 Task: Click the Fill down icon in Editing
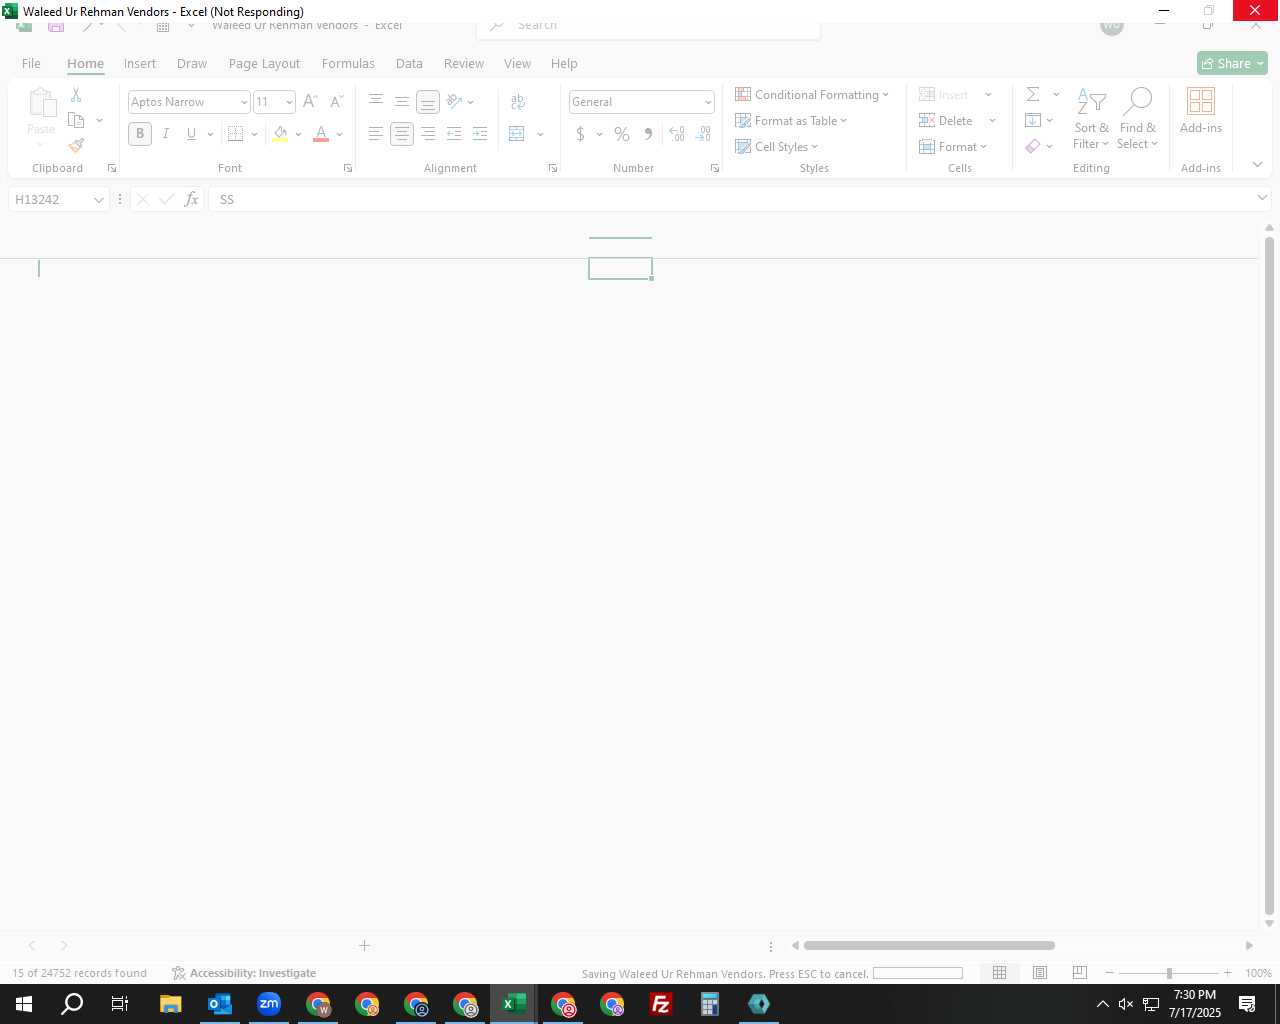1033,120
